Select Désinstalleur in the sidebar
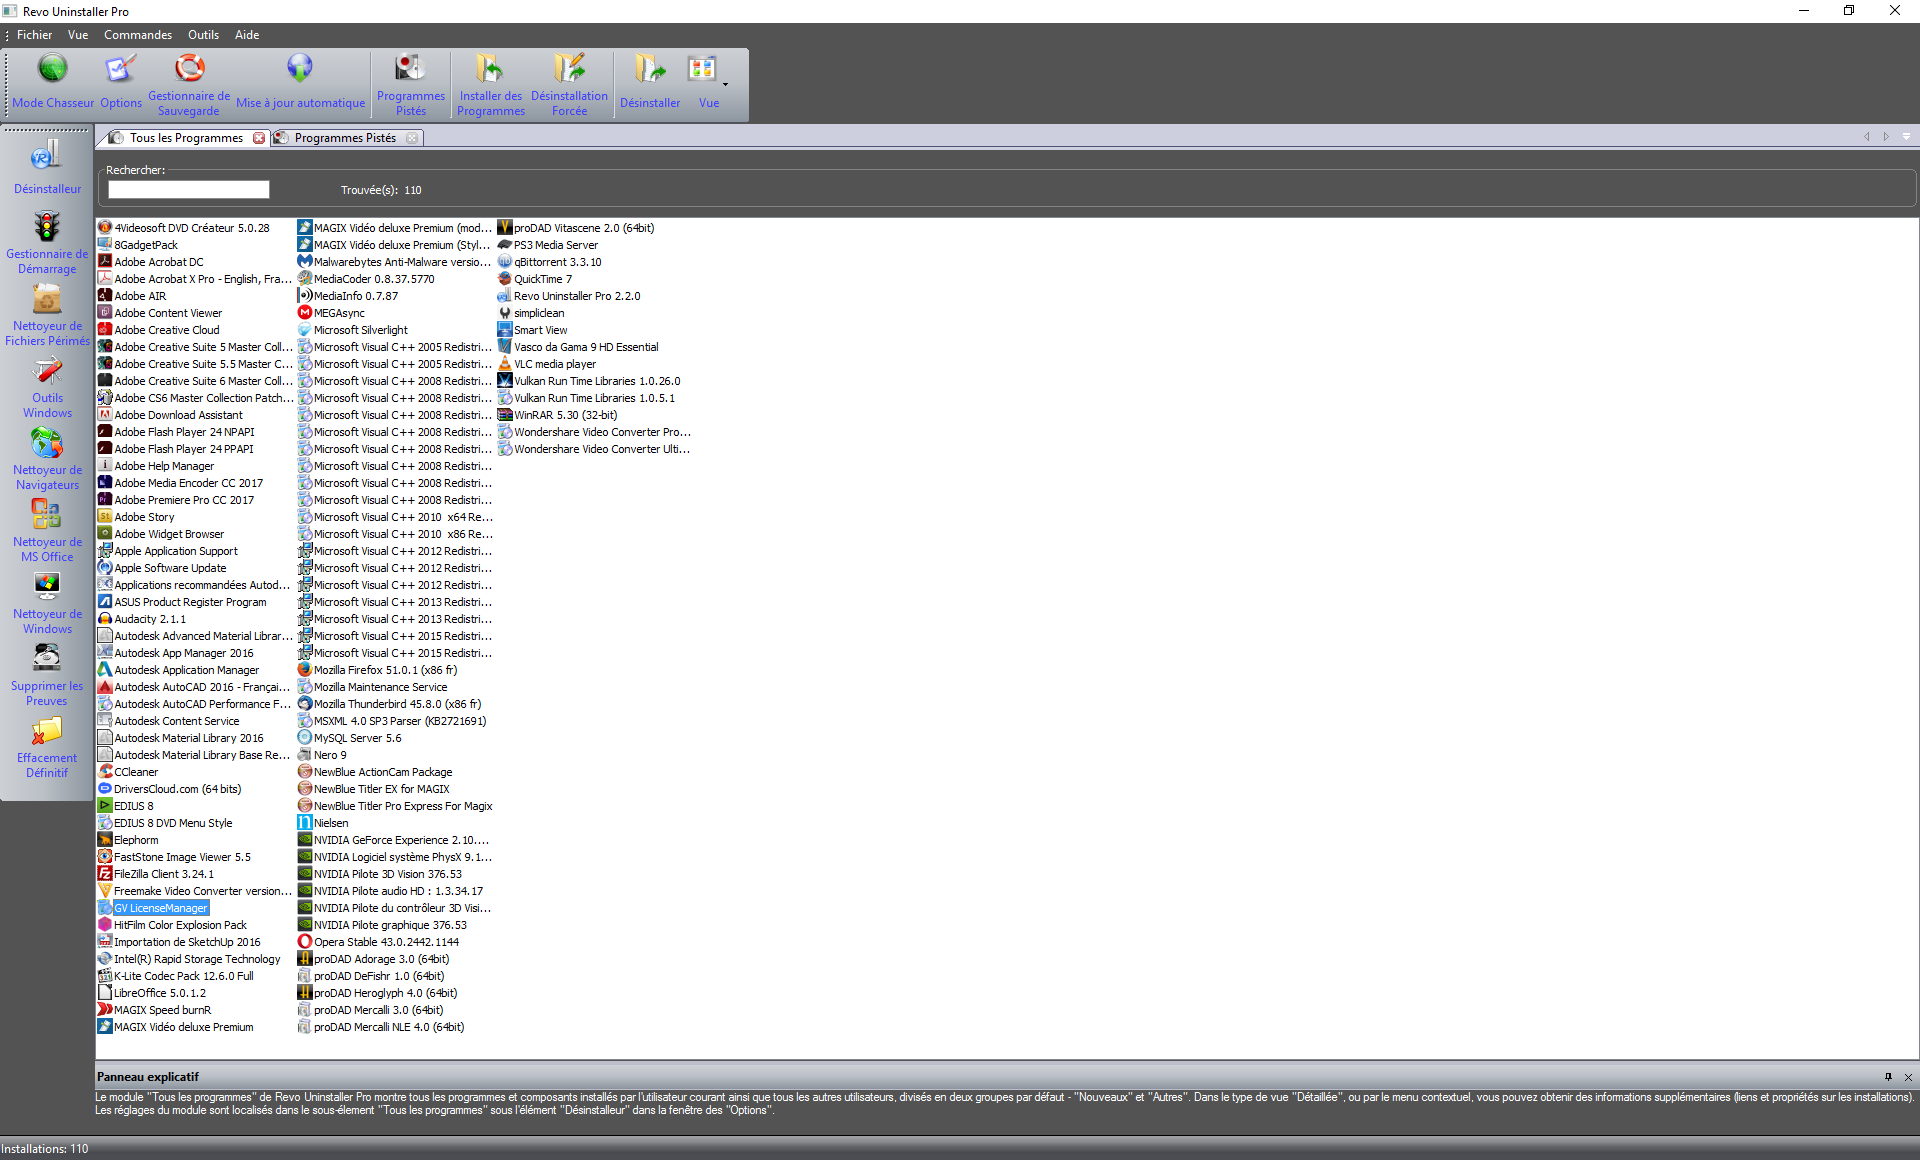 coord(47,167)
